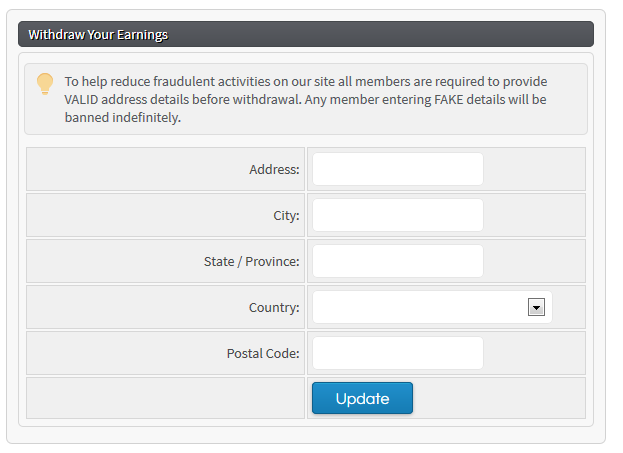Click the Postal Code input field
This screenshot has width=623, height=453.
tap(397, 353)
